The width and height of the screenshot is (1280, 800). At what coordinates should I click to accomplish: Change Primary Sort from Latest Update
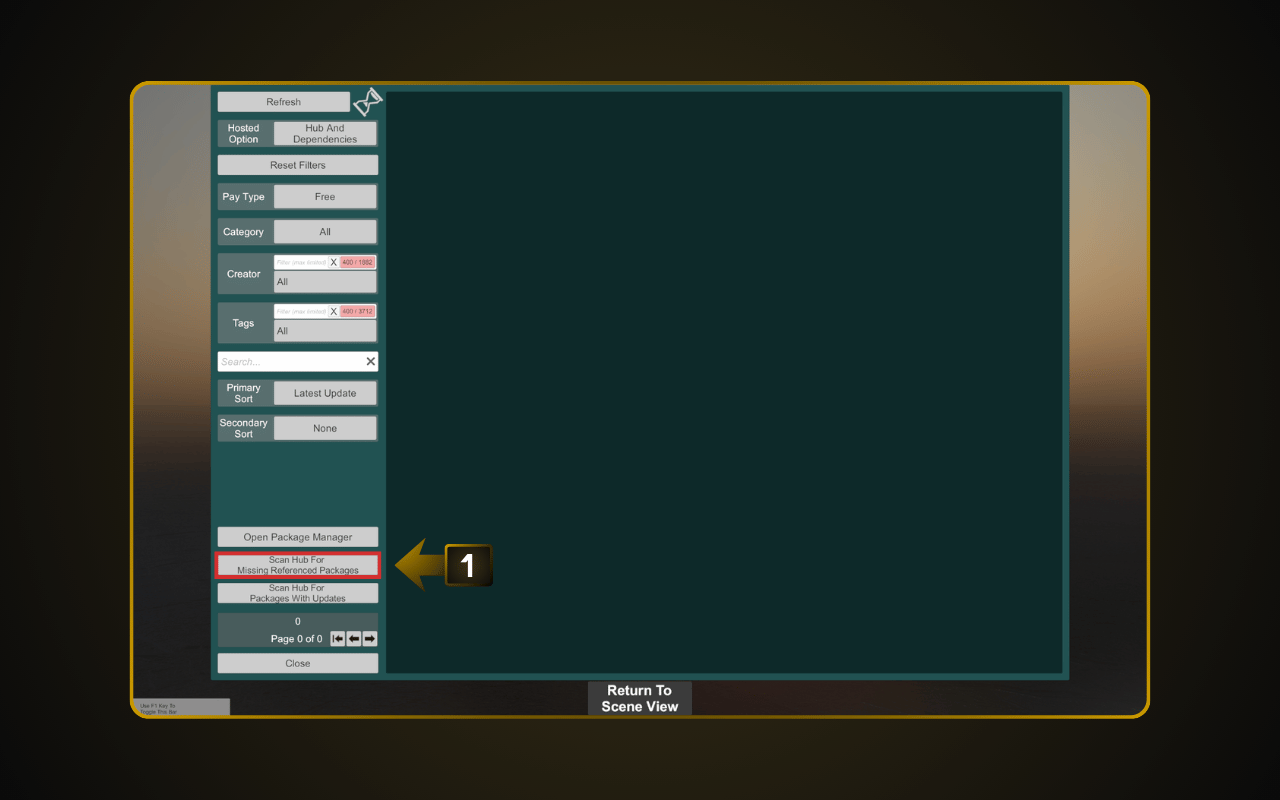325,393
